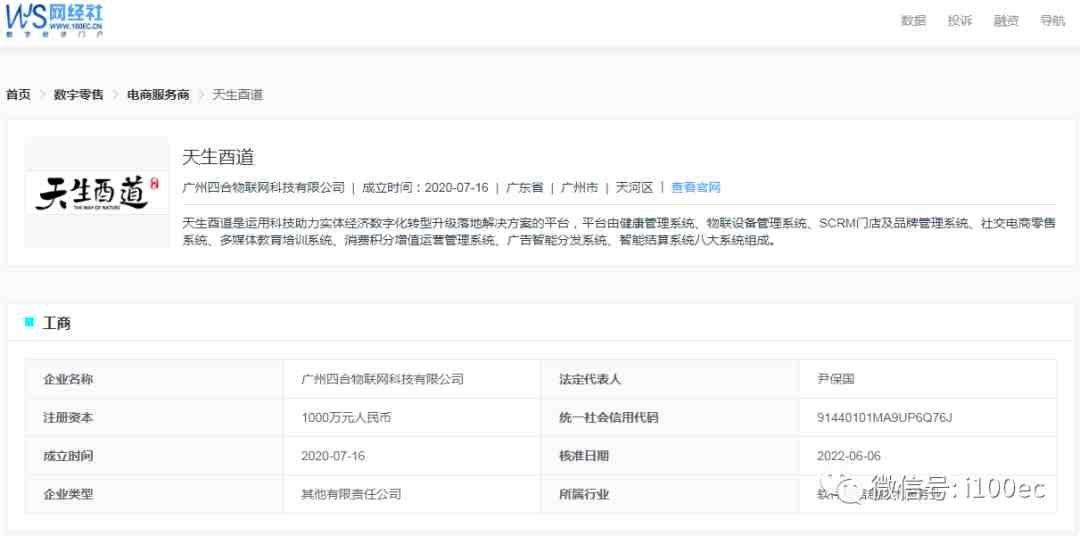This screenshot has height=536, width=1080.
Task: Click the 成立时间 table label
Action: (68, 456)
